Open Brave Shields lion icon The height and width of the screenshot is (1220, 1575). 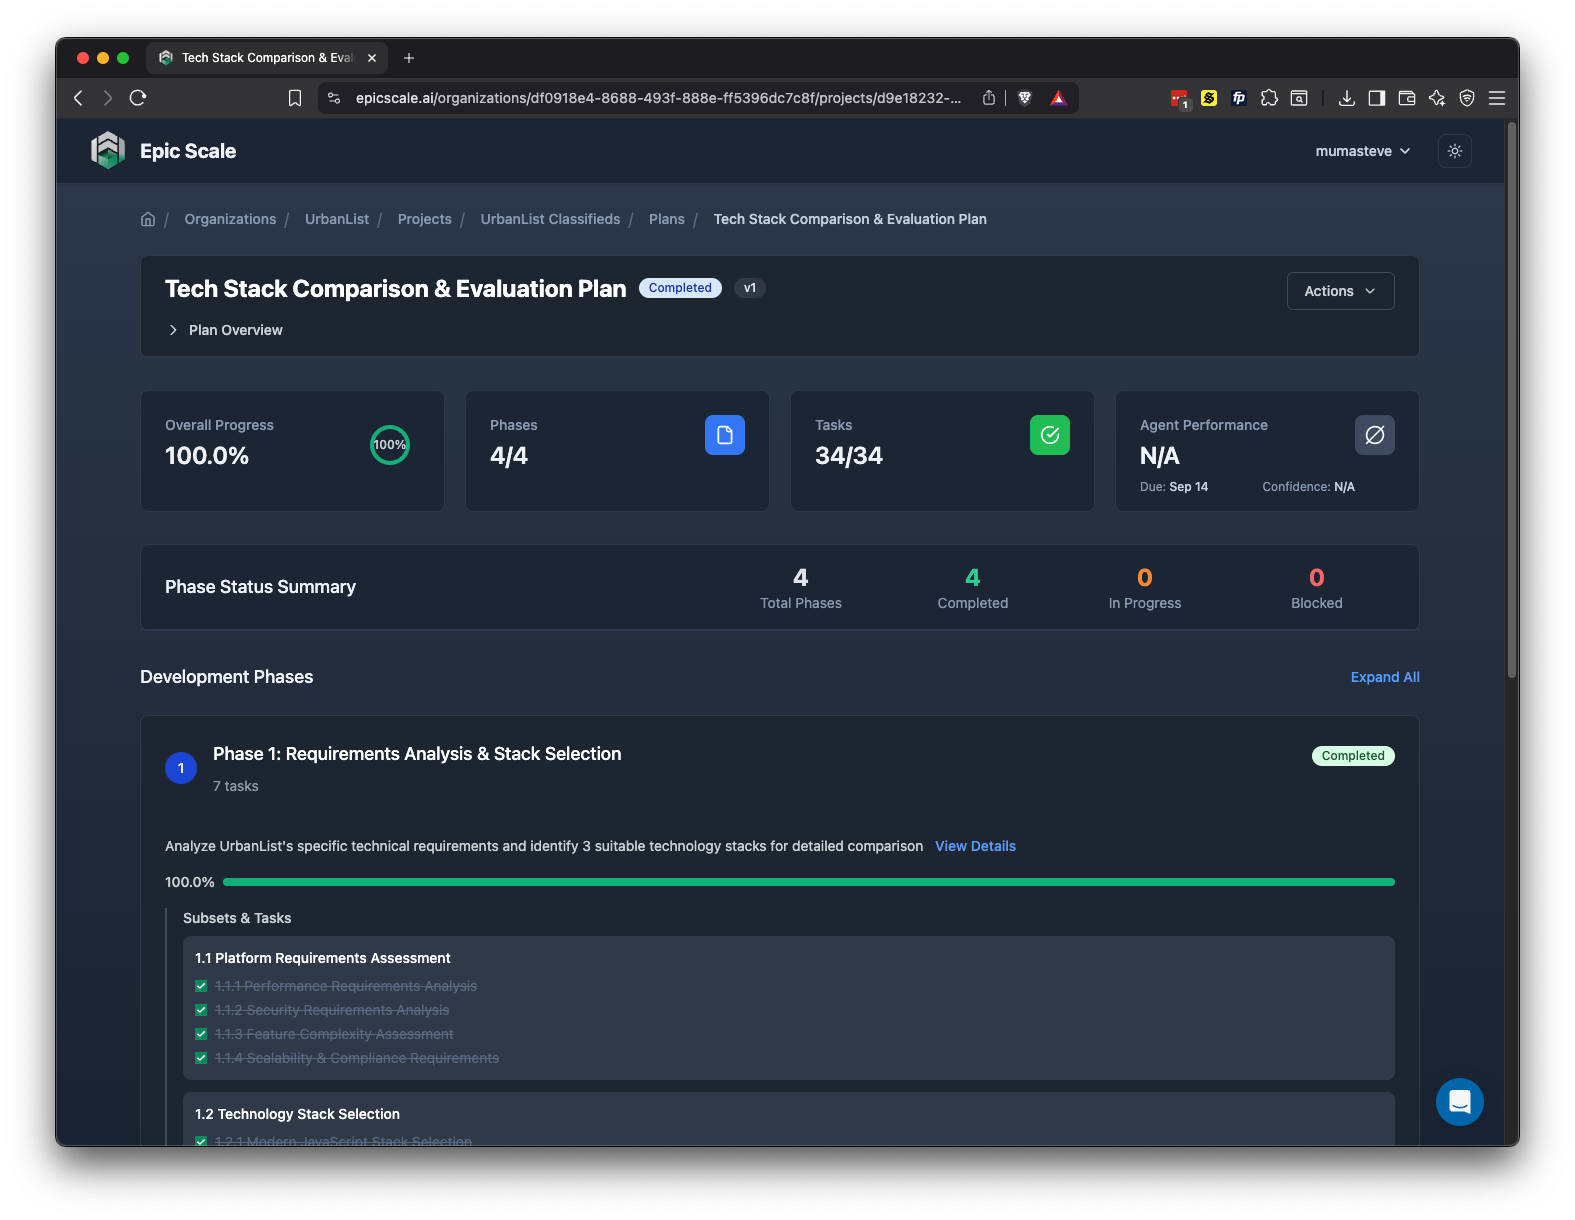coord(1025,98)
